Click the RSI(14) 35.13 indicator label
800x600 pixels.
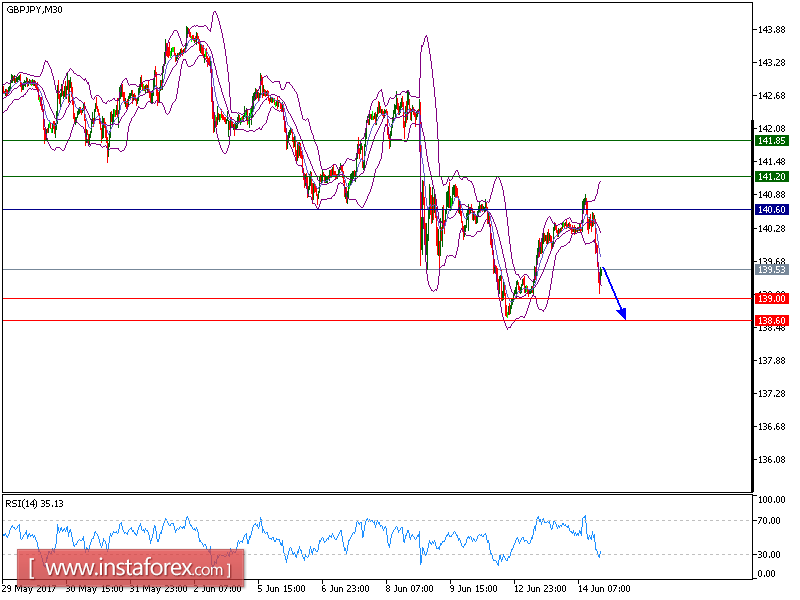pos(34,504)
